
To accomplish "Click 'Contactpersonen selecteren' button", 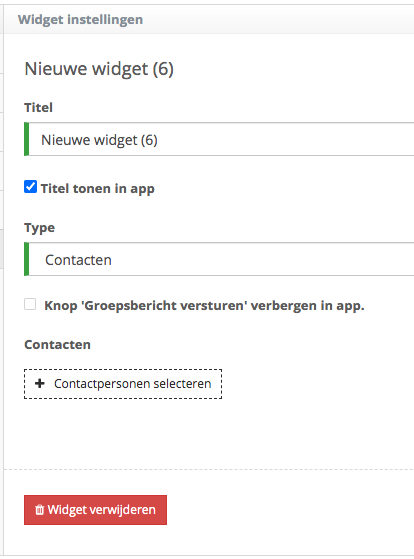I will point(123,384).
